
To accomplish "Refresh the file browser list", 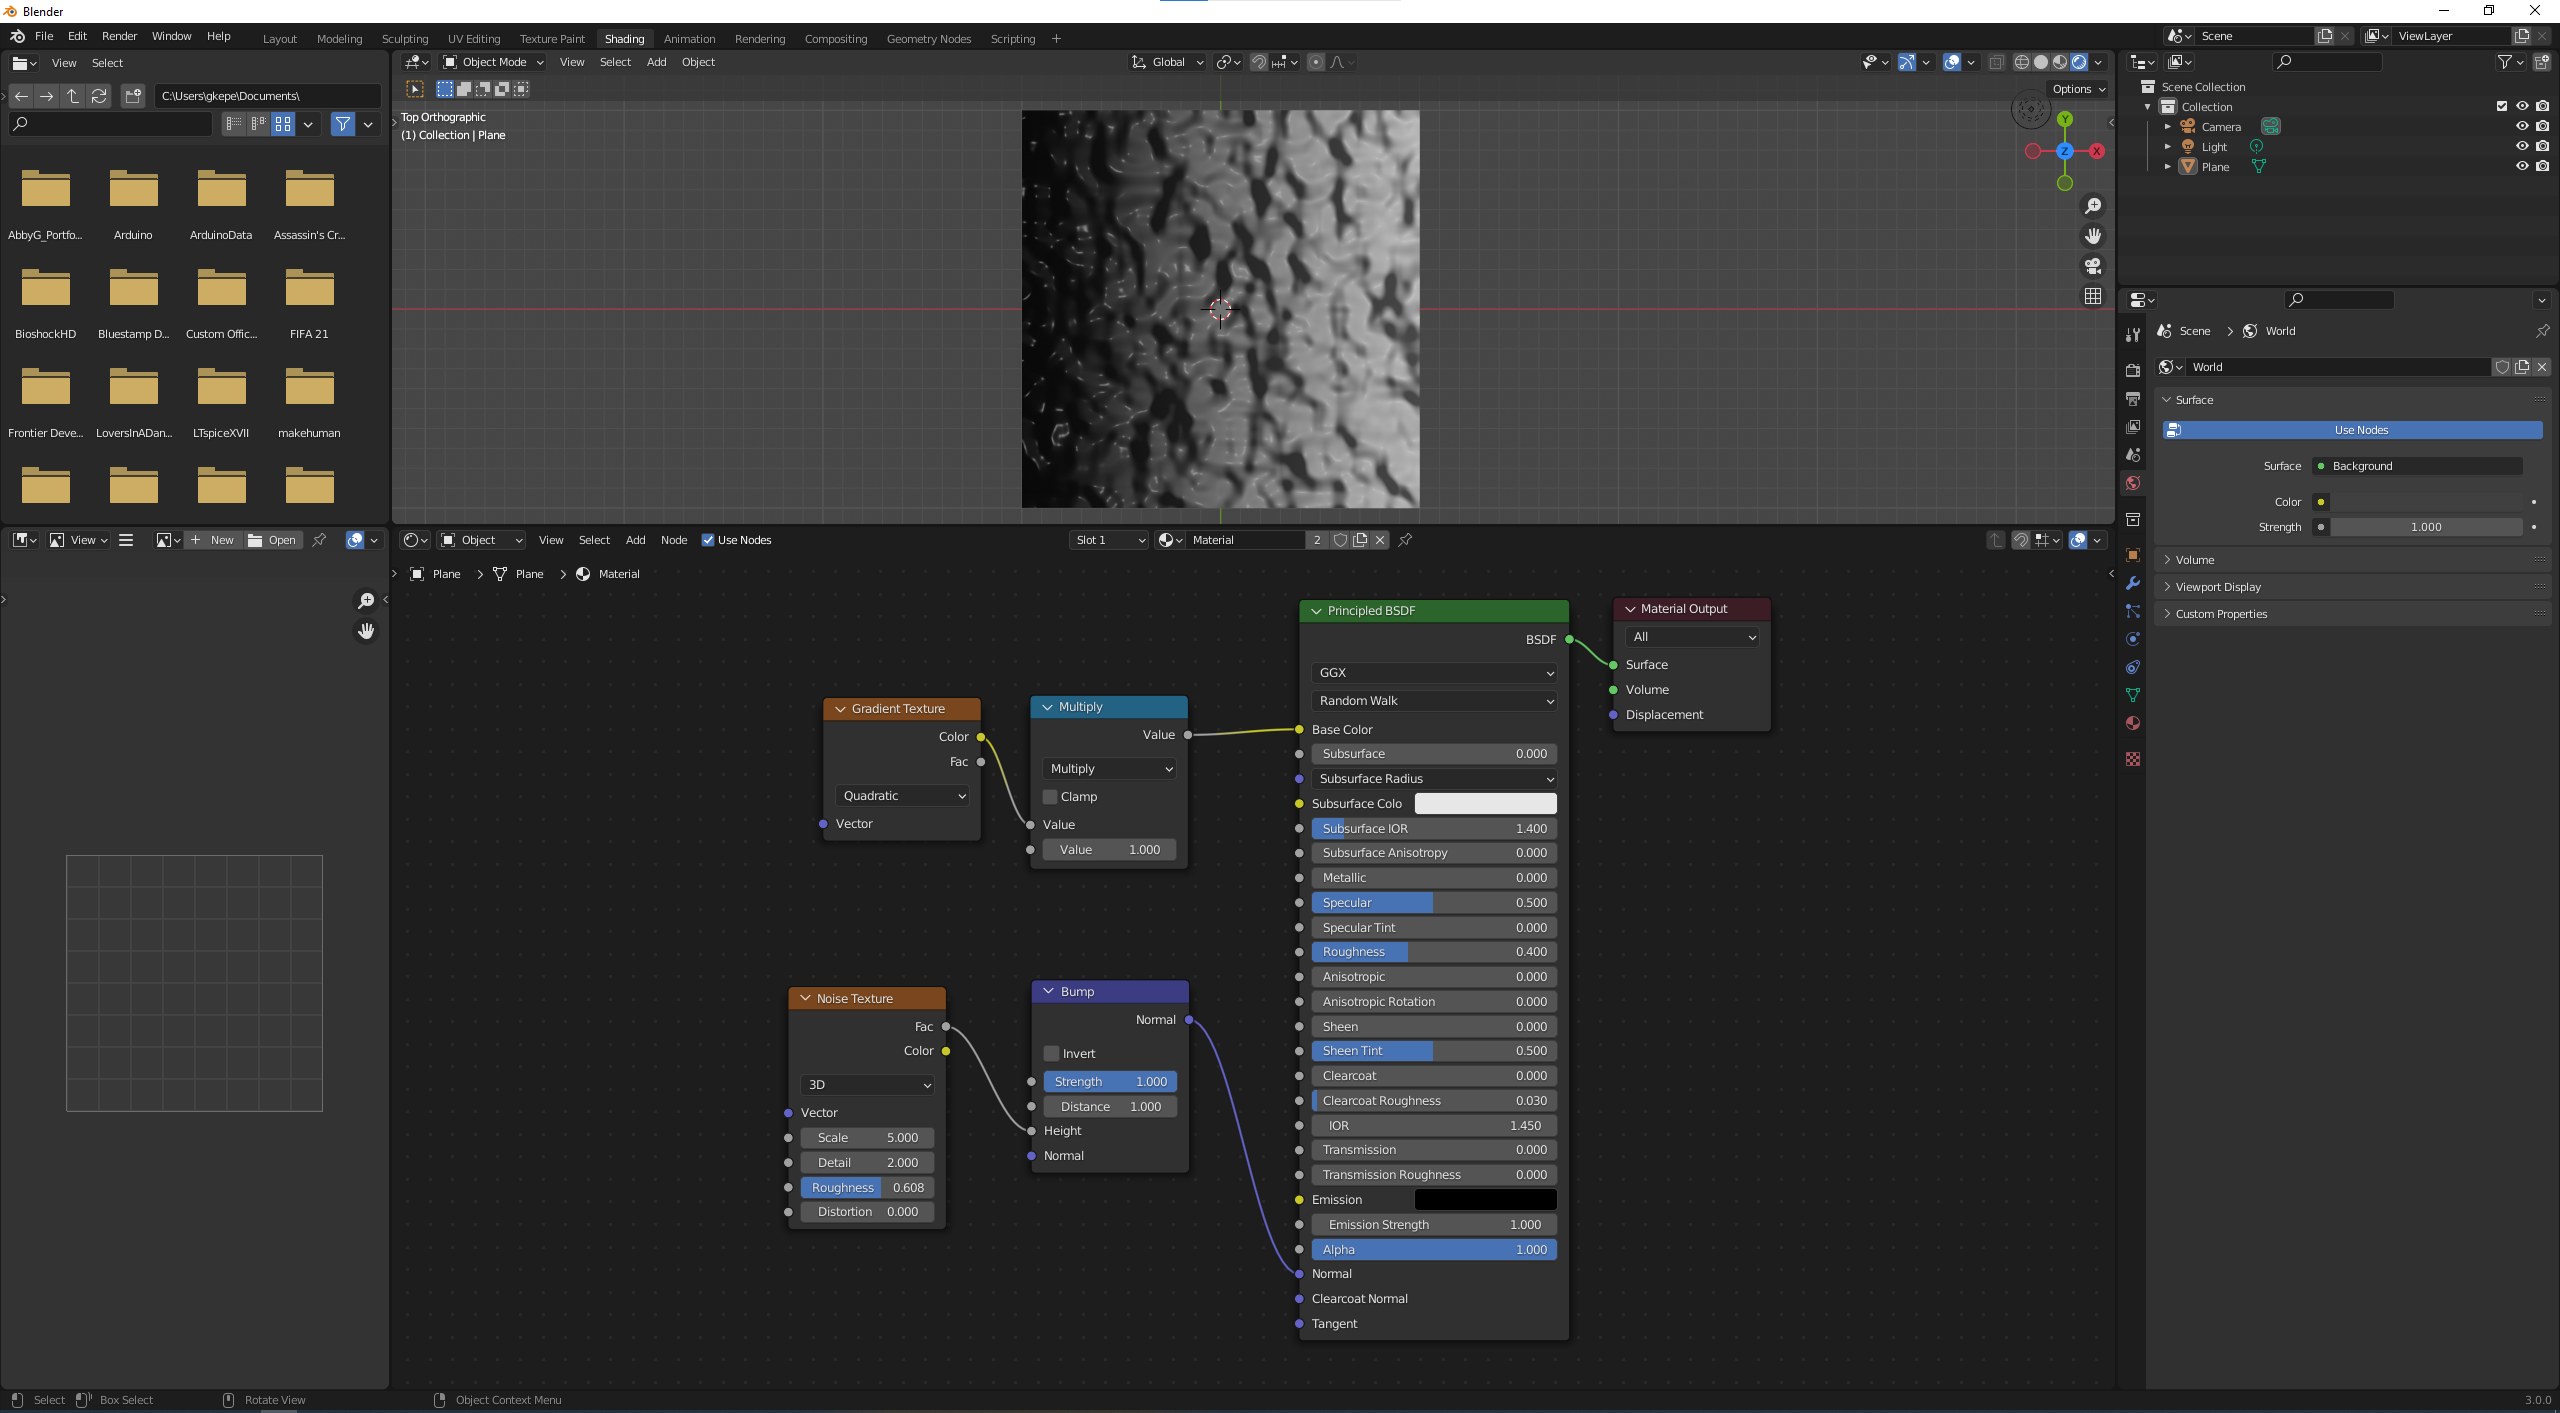I will click(x=99, y=96).
